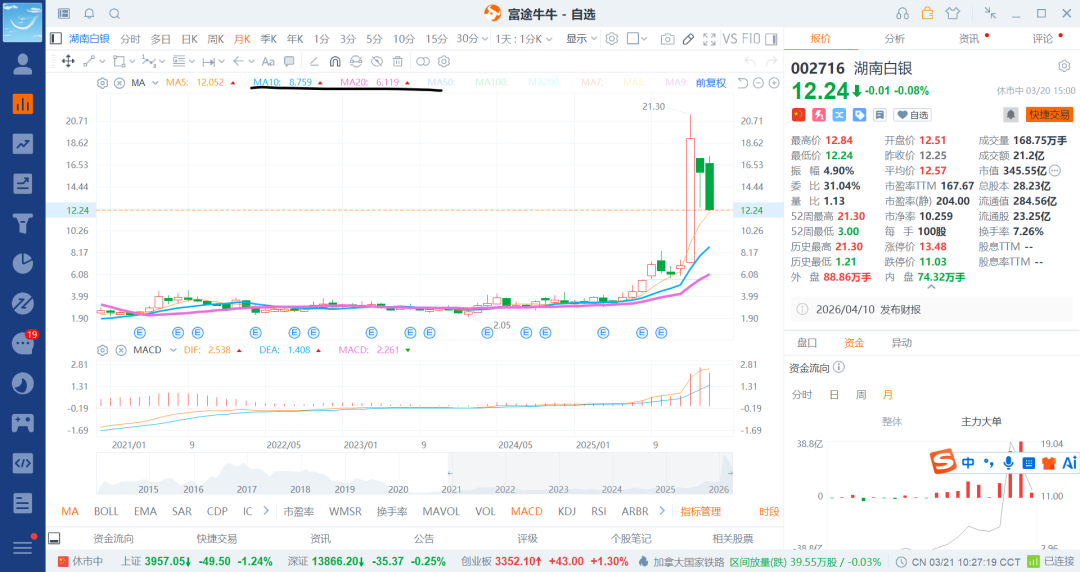Open chart settings gear in top toolbar
This screenshot has width=1080, height=572.
612,39
